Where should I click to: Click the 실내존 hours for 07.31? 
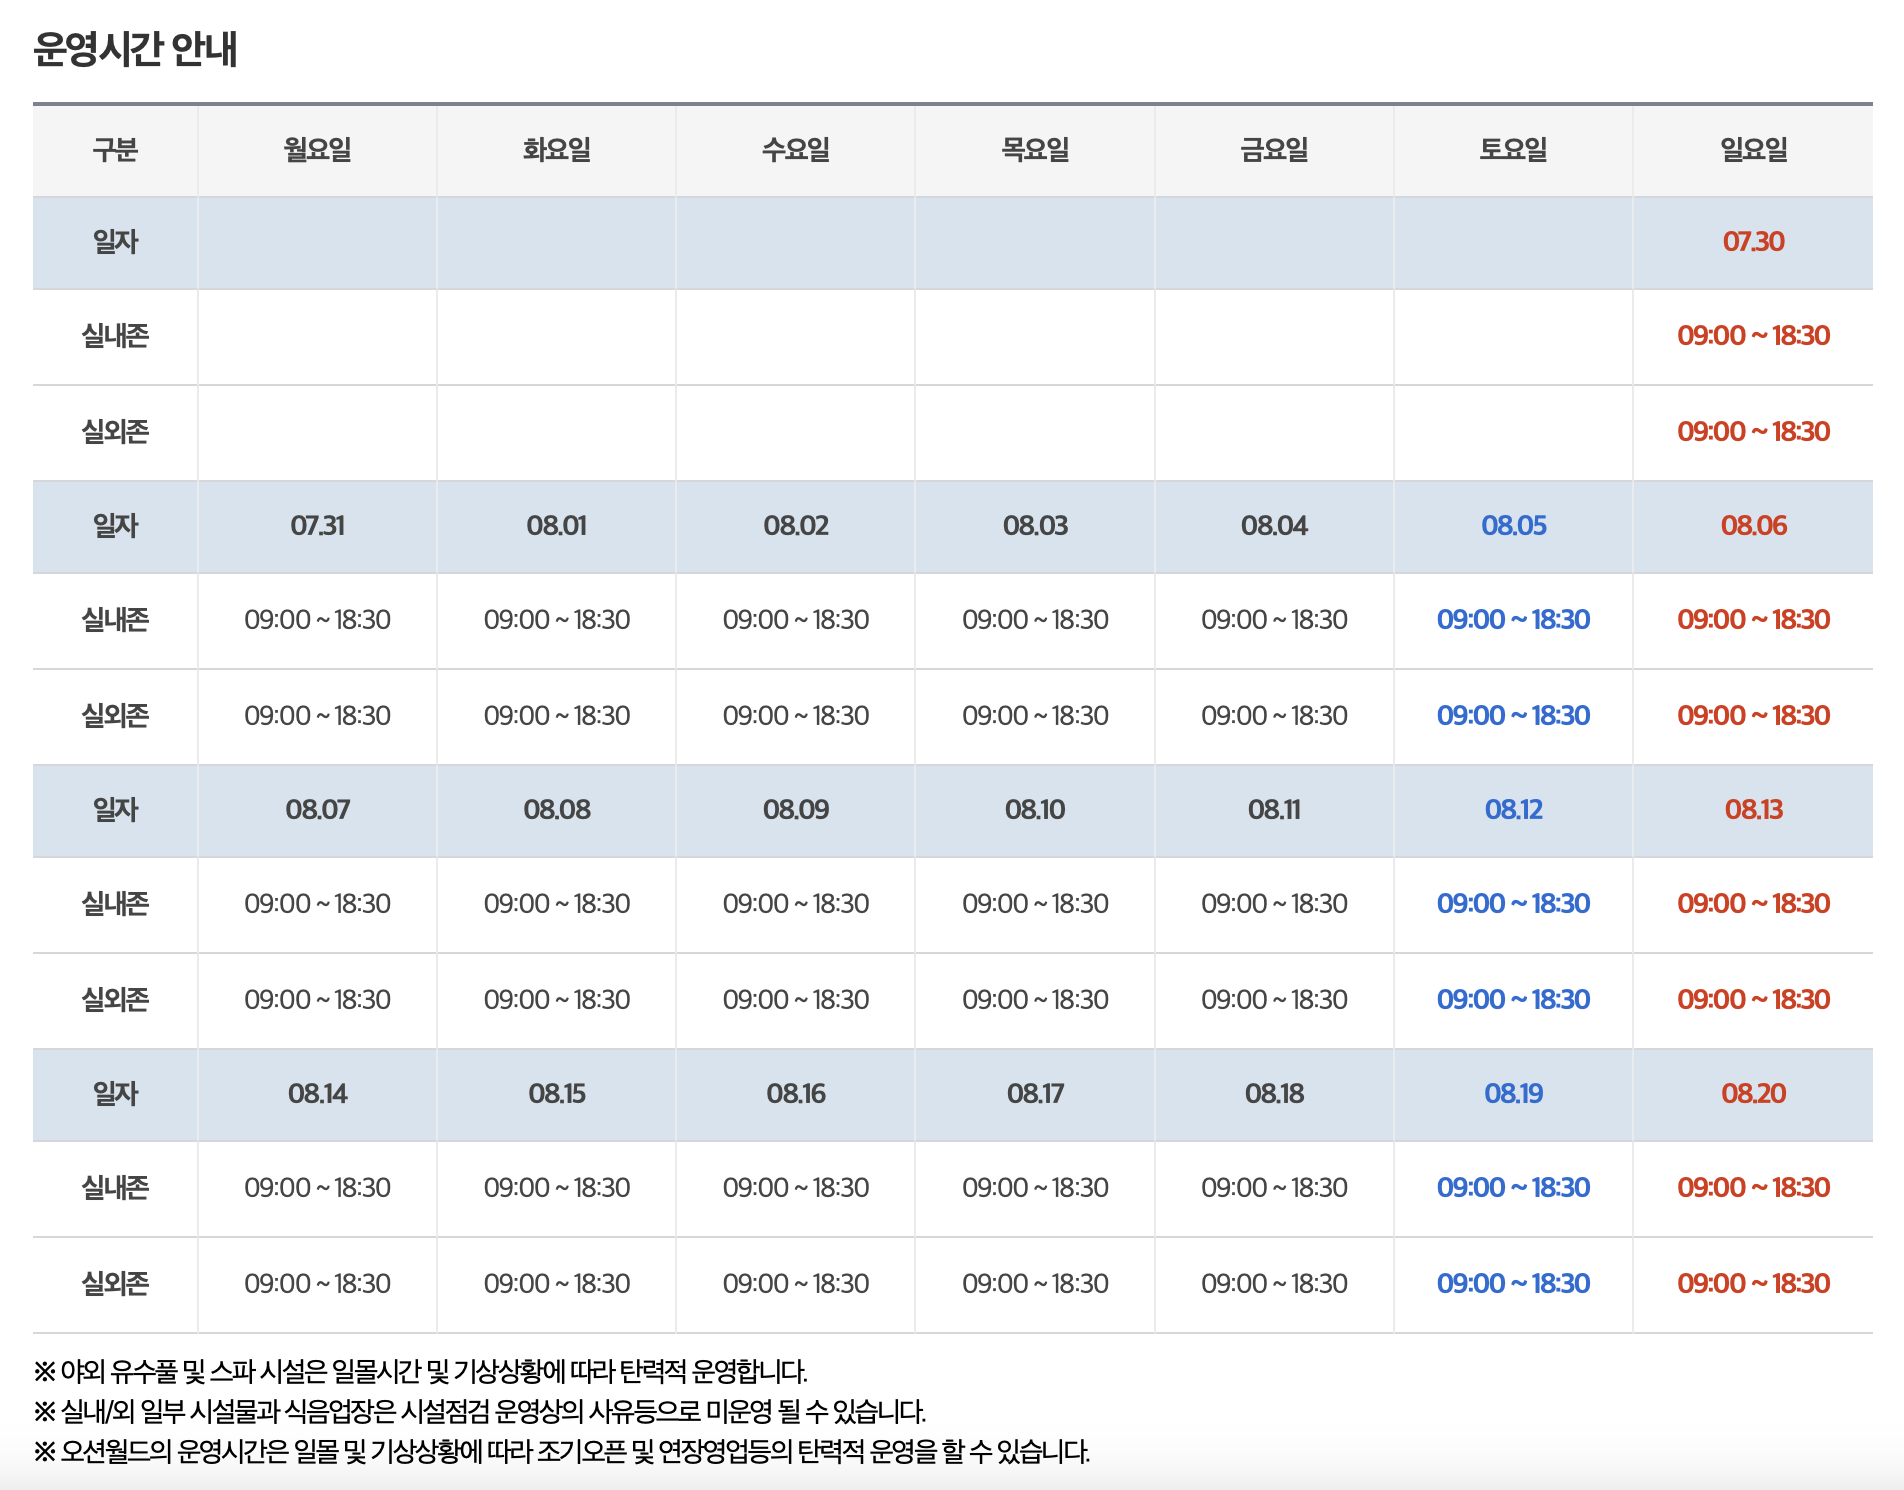click(x=317, y=620)
